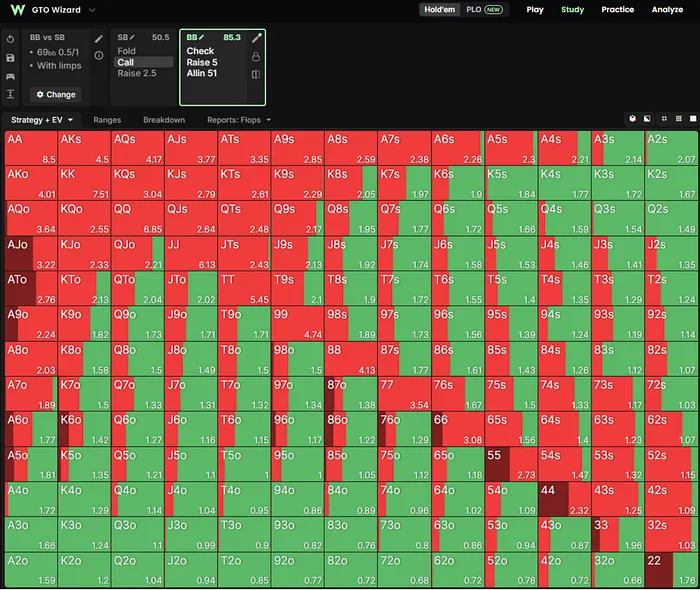The image size is (700, 590).
Task: Edit the BB vs SB spot settings pencil
Action: pyautogui.click(x=99, y=39)
